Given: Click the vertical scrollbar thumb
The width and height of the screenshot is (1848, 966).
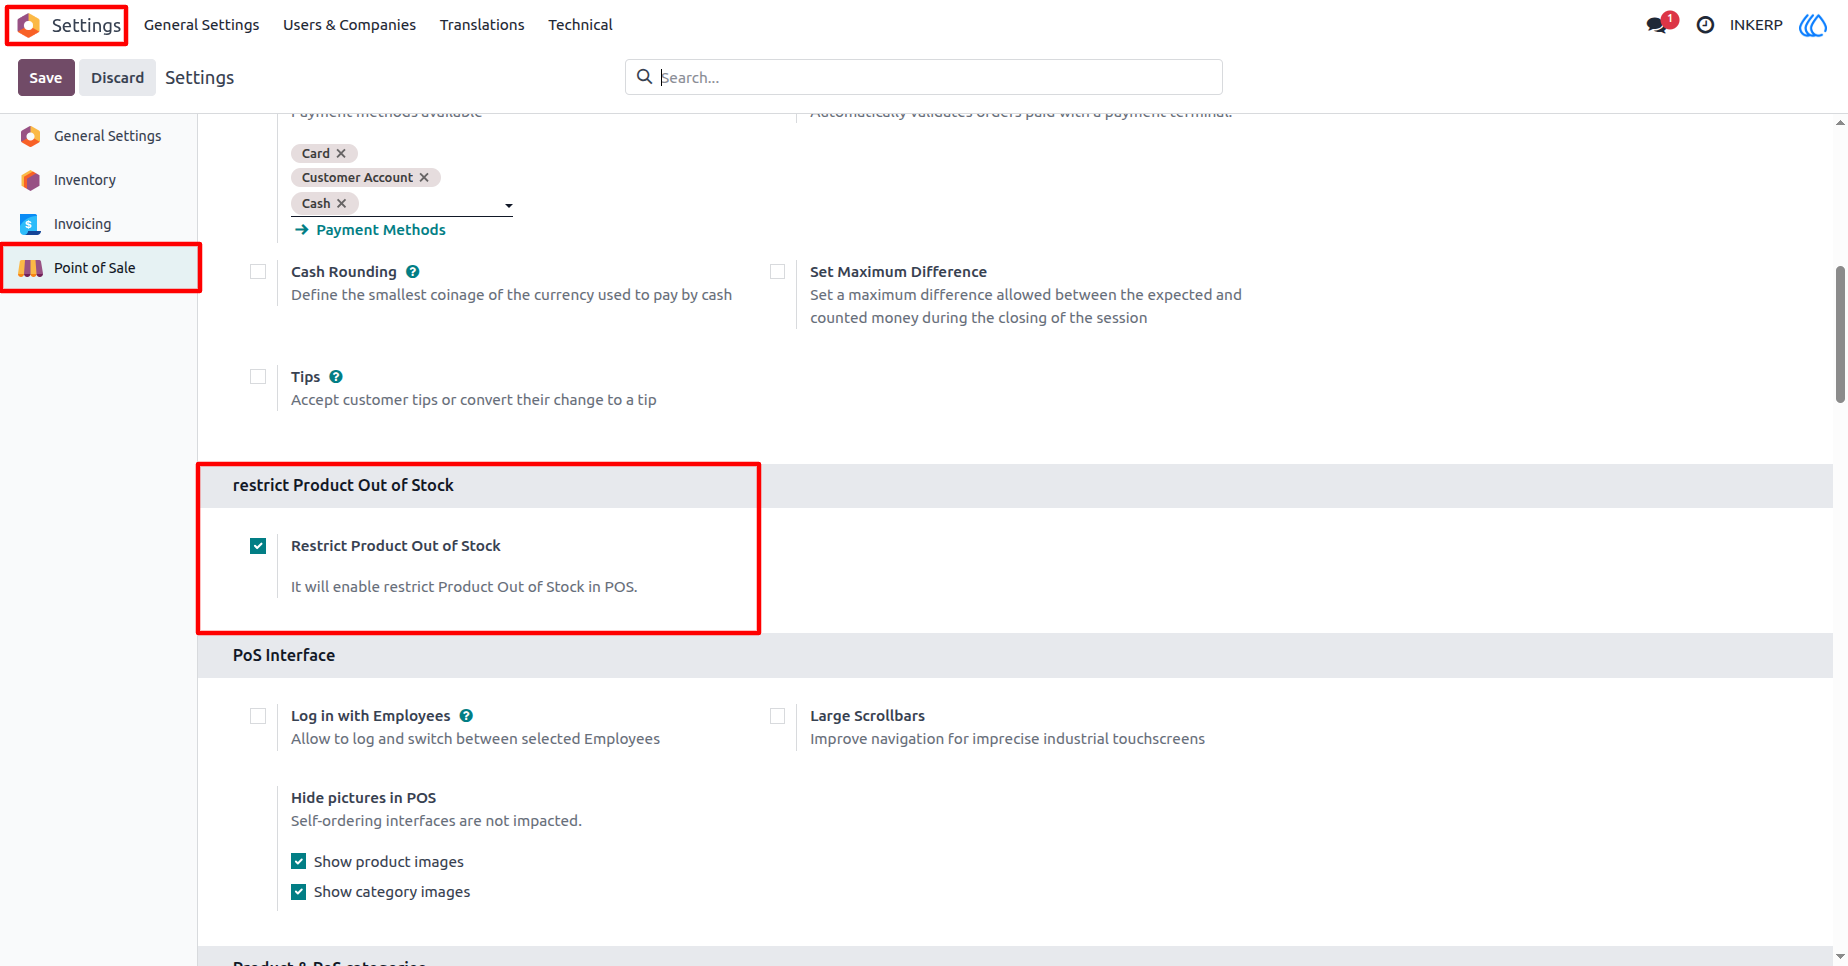Looking at the screenshot, I should pos(1840,334).
